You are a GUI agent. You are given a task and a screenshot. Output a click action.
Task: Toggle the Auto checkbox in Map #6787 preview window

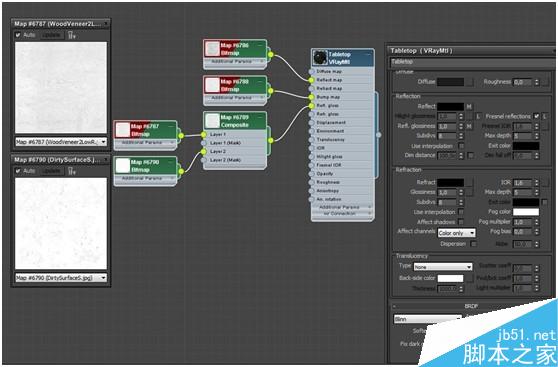18,35
